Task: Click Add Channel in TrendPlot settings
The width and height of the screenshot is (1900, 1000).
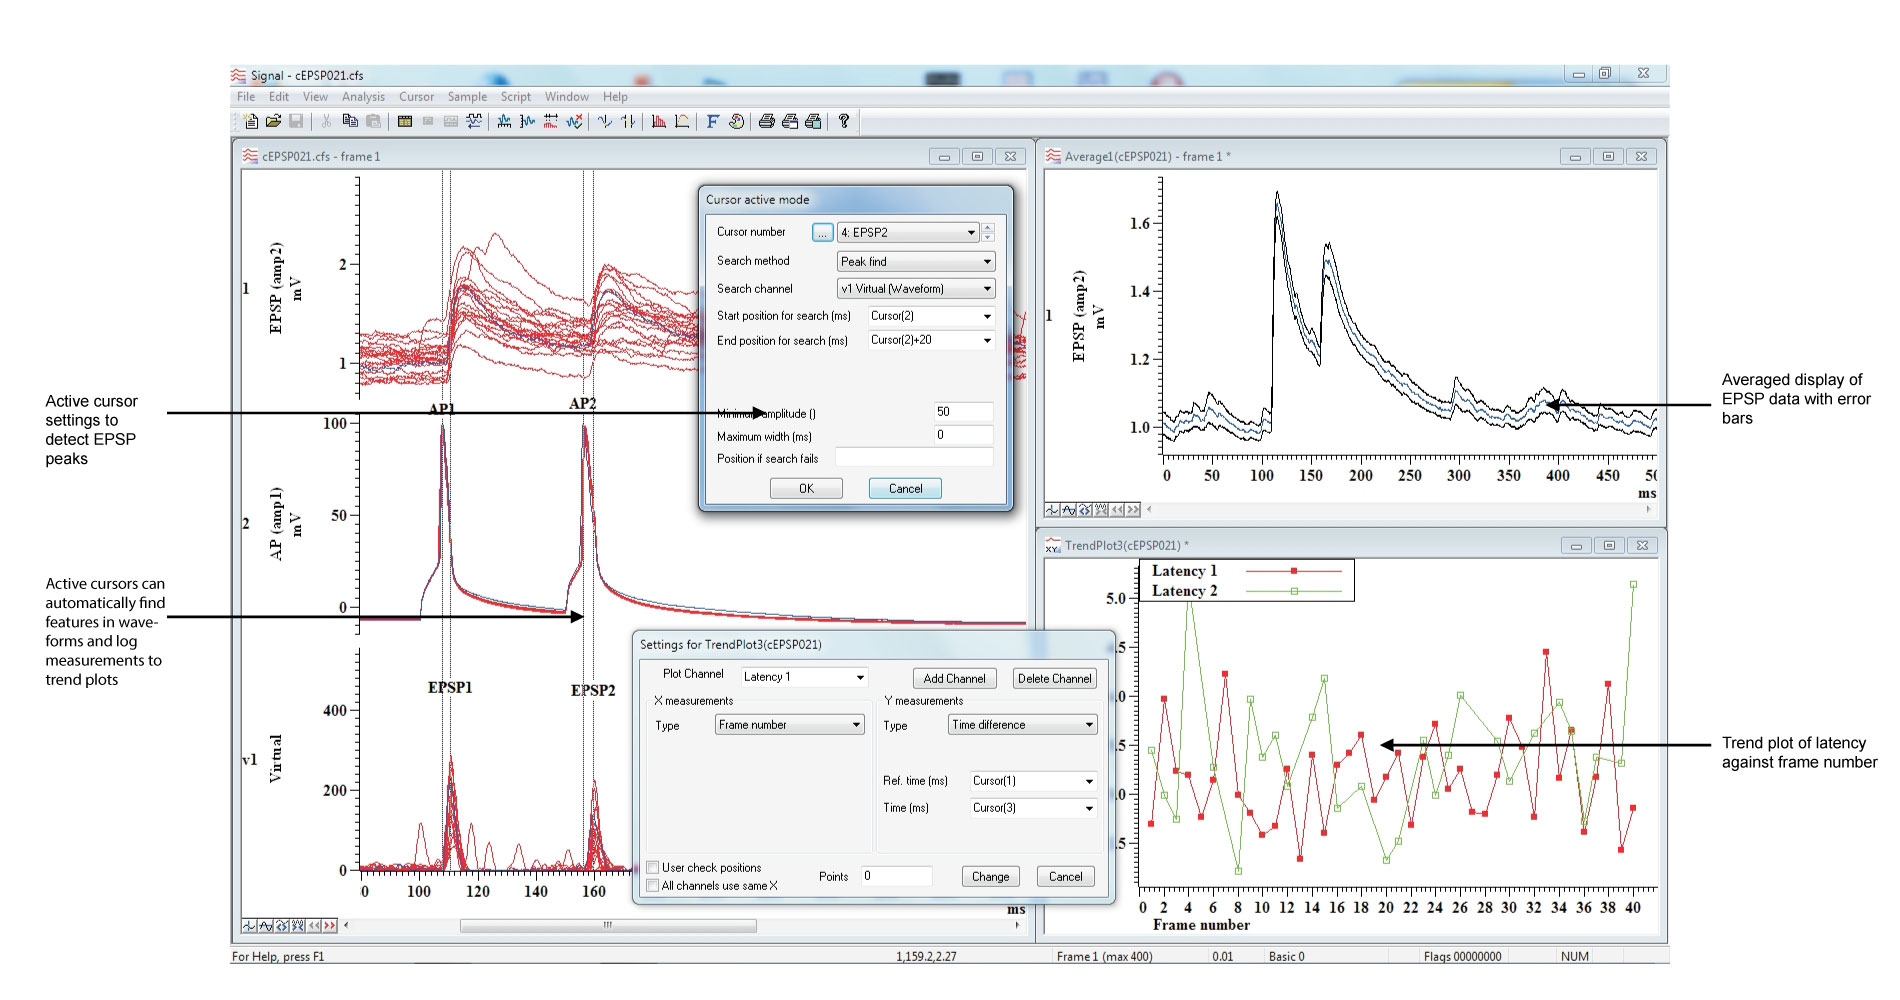Action: (953, 678)
